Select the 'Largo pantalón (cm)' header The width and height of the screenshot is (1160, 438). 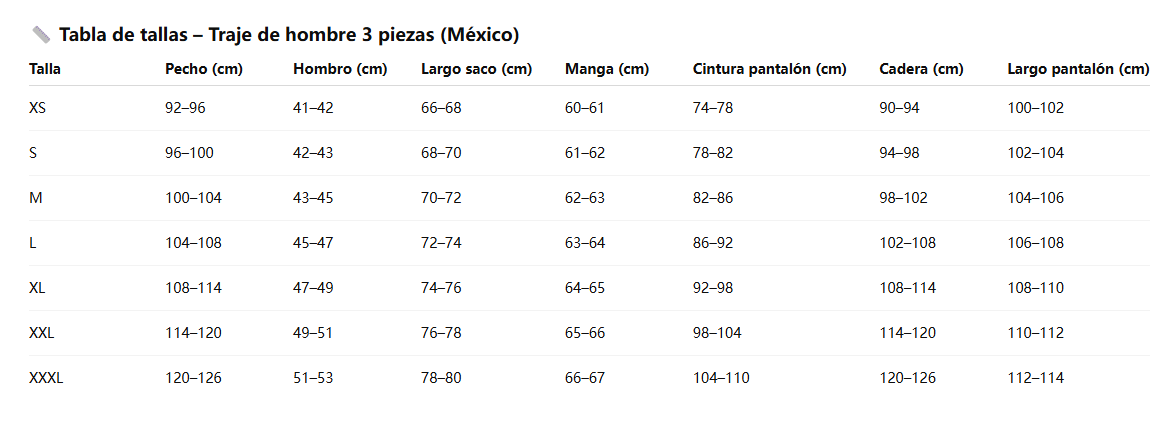point(1078,69)
